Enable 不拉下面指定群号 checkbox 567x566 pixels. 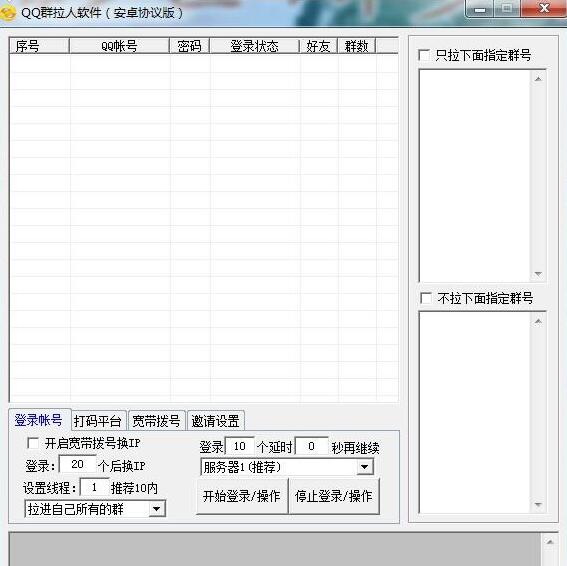426,298
